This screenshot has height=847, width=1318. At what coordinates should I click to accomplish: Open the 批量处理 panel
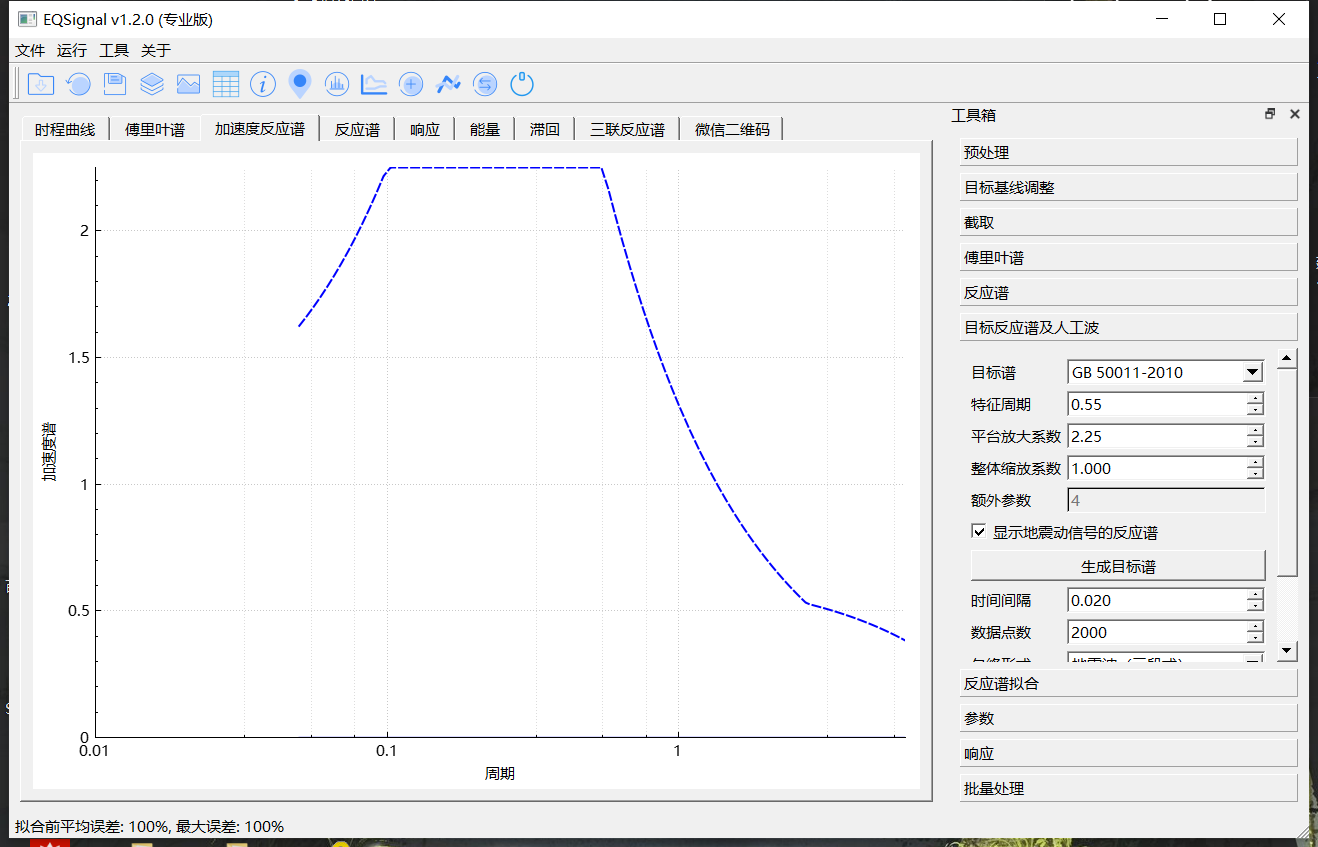[x=1128, y=788]
